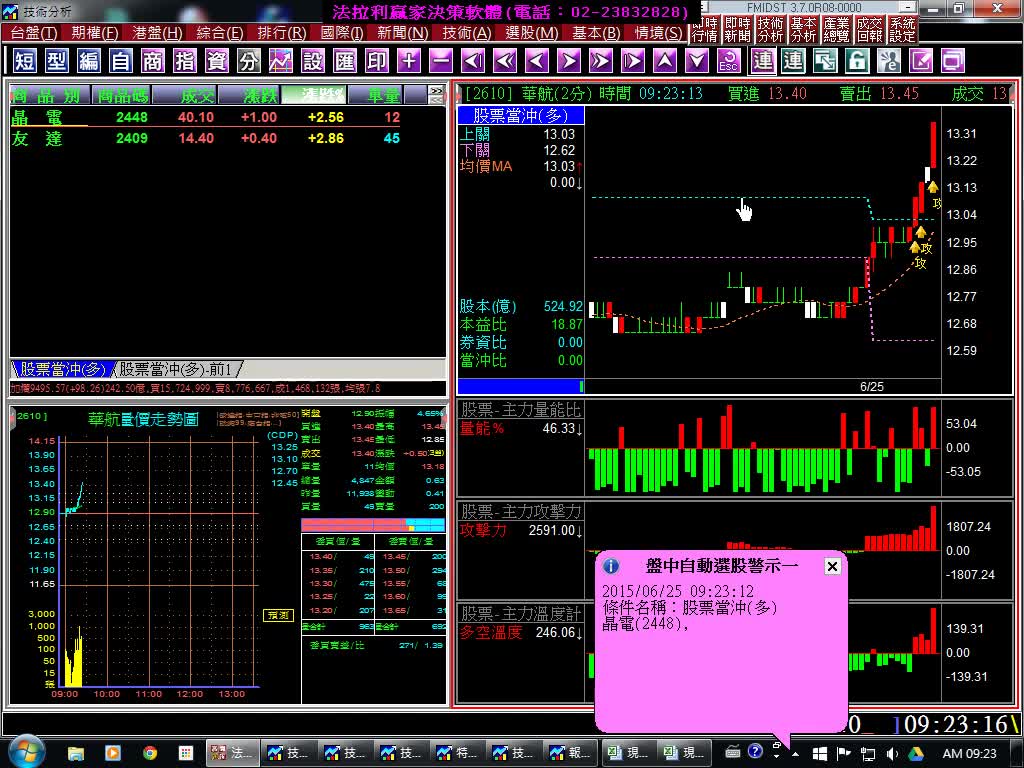Open the 期權(F) menu
This screenshot has width=1024, height=768.
pos(95,33)
